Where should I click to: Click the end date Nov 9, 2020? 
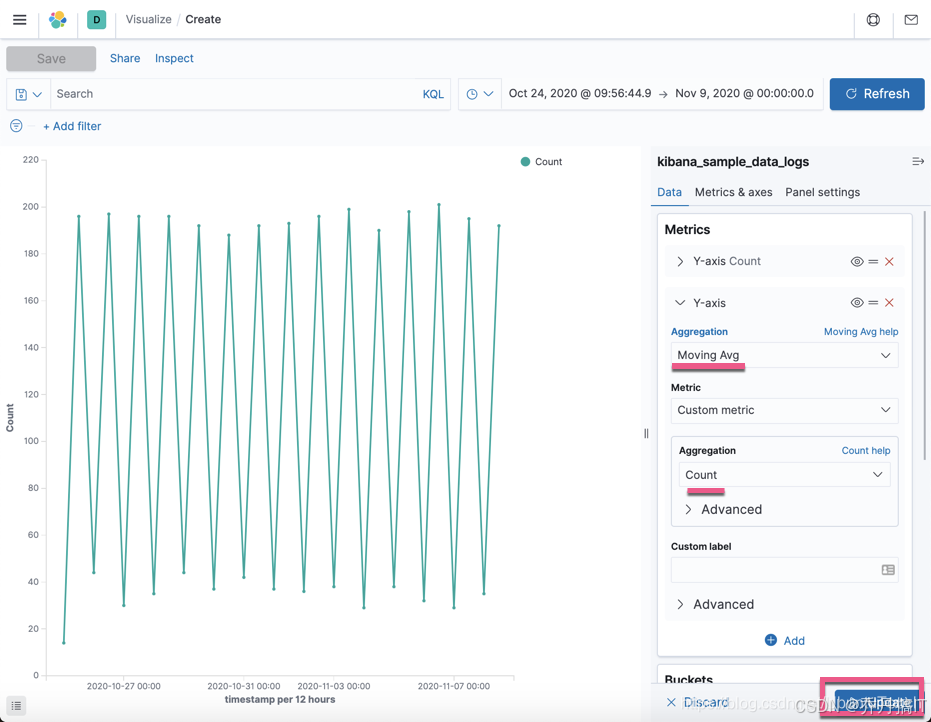[745, 93]
